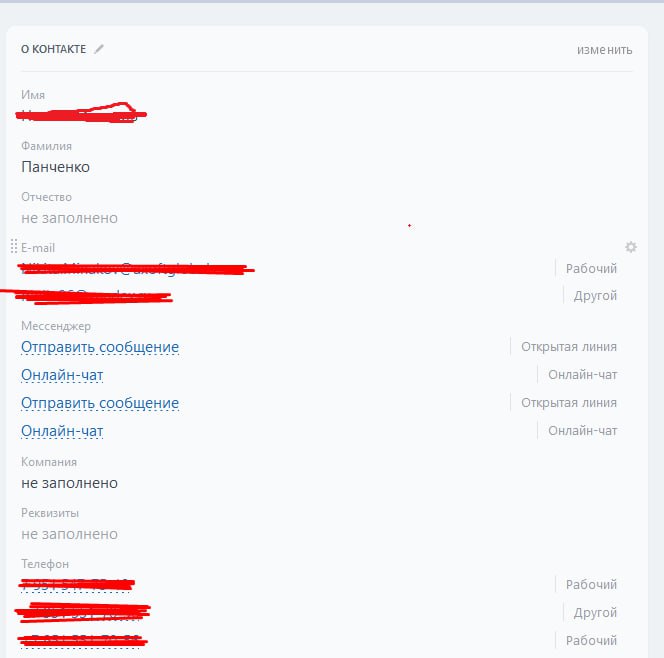Select the Фамилия value Панченко

pyautogui.click(x=55, y=167)
